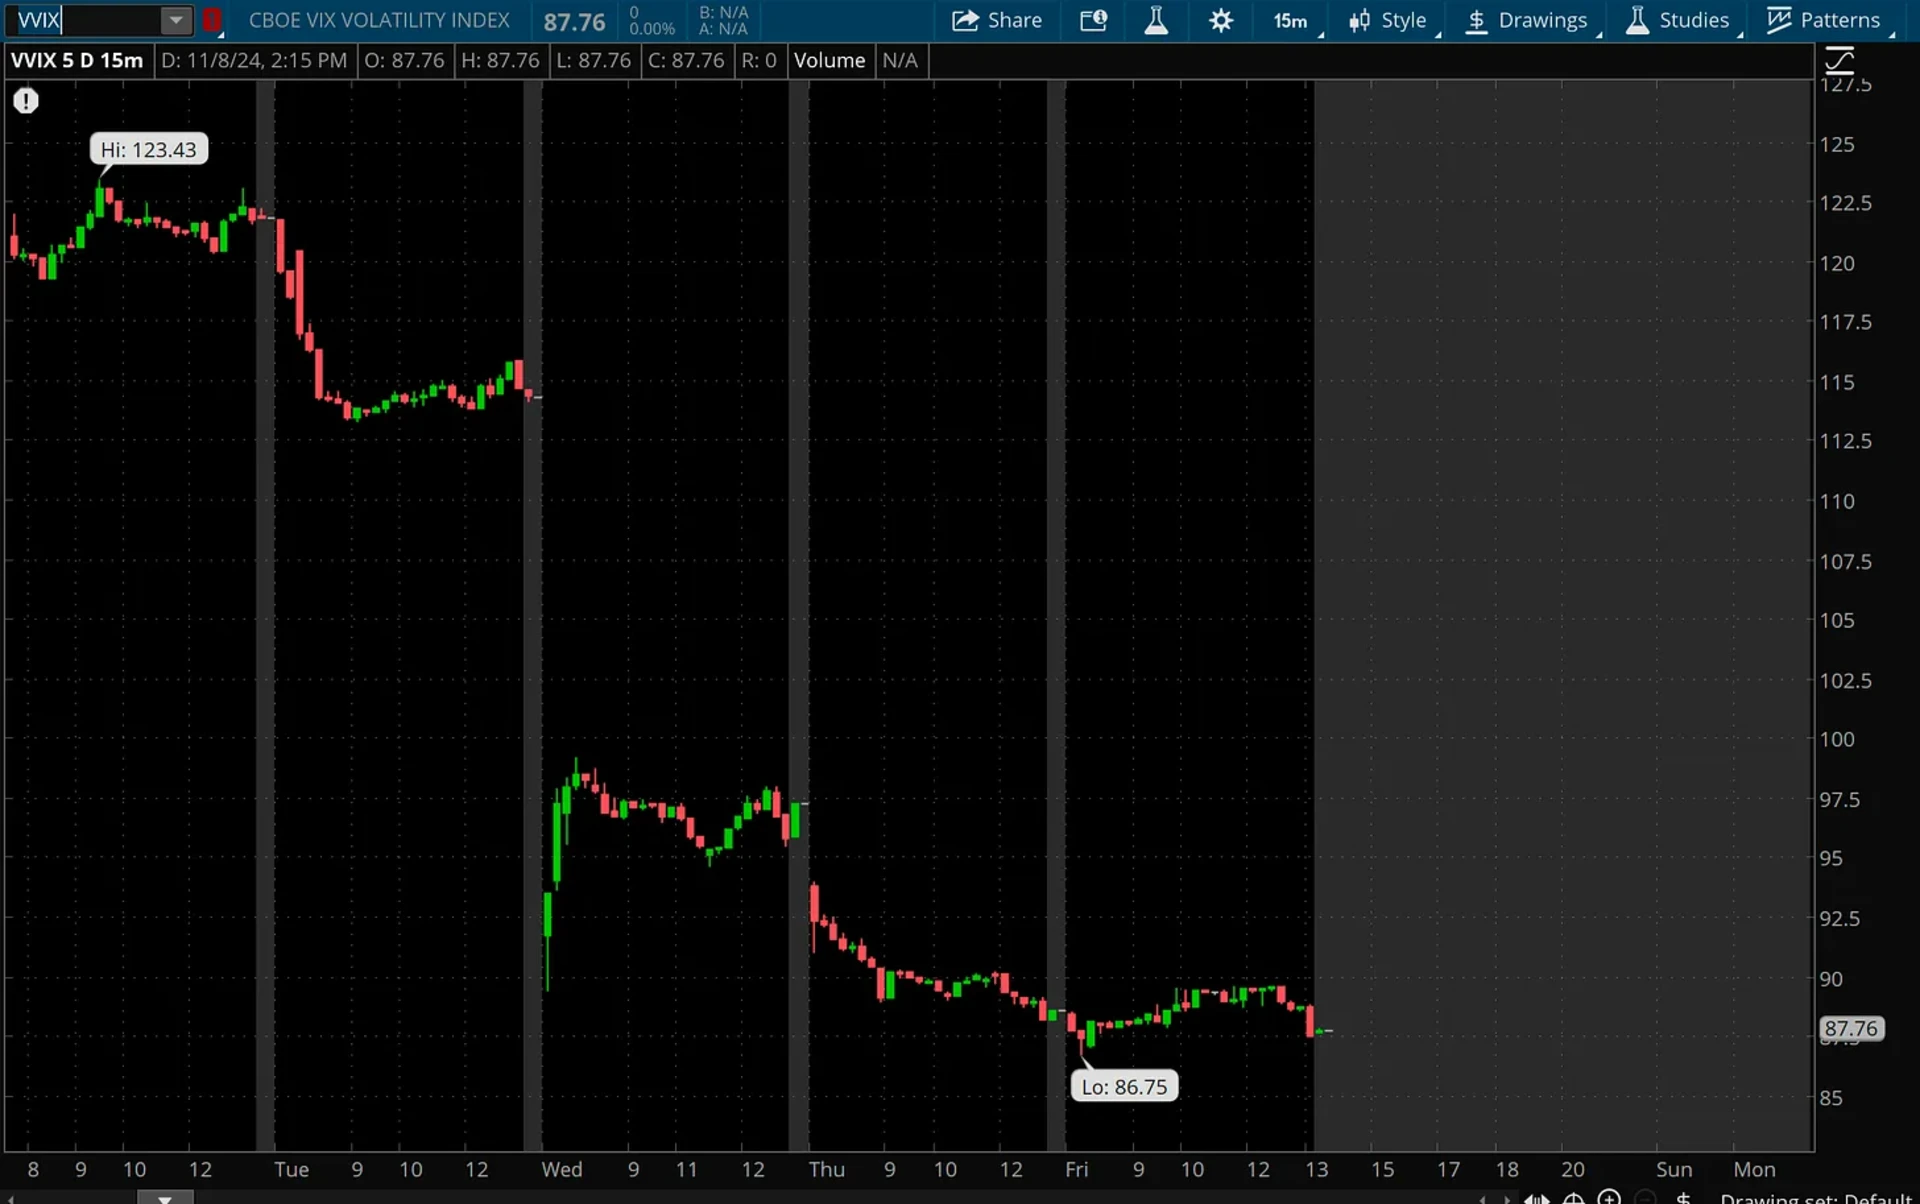Screen dimensions: 1920x1204
Task: Click the crosshair pan icon
Action: (1573, 1197)
